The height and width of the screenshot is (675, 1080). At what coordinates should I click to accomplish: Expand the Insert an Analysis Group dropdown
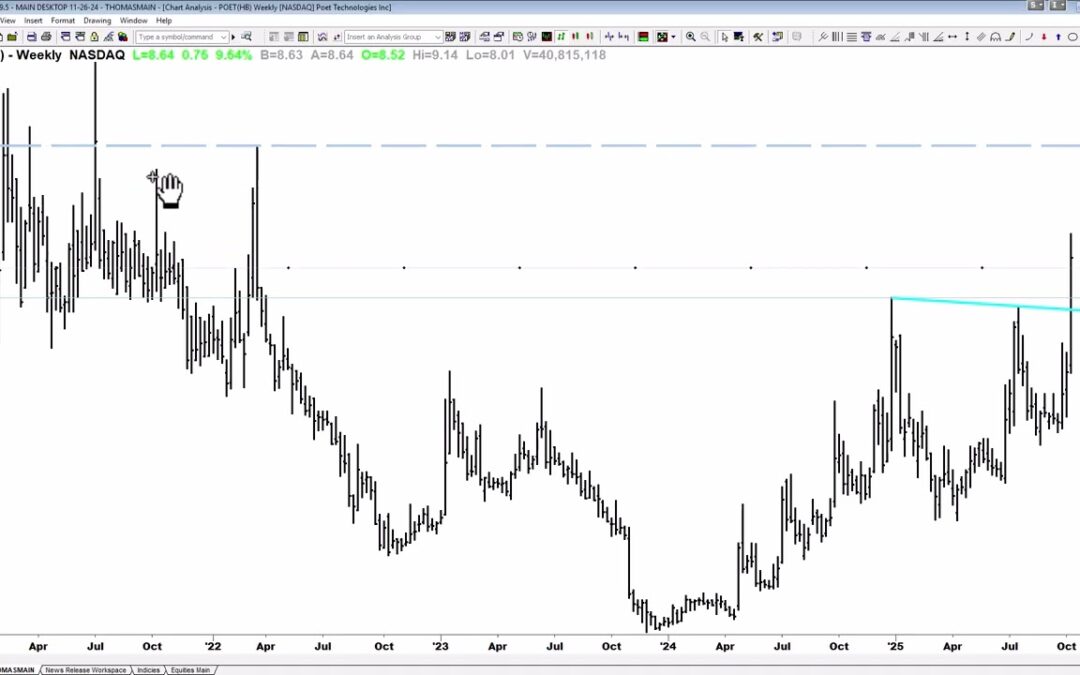coord(437,37)
